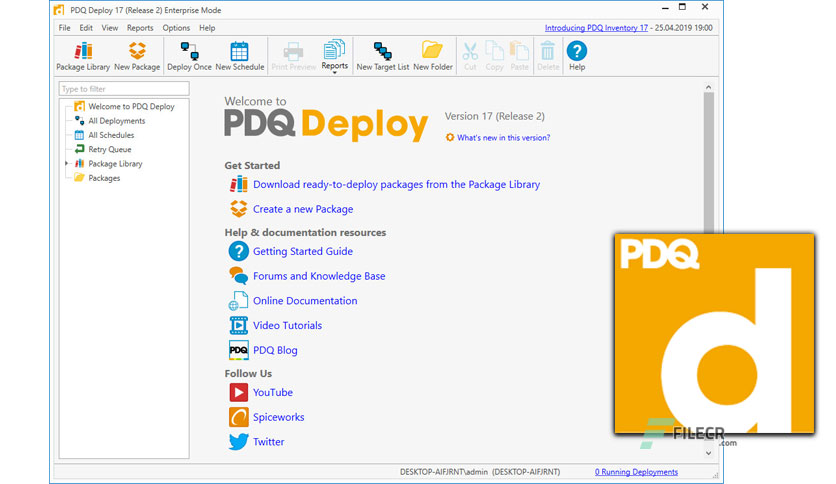Open the Reports menu in menu bar
The height and width of the screenshot is (484, 836).
click(140, 28)
